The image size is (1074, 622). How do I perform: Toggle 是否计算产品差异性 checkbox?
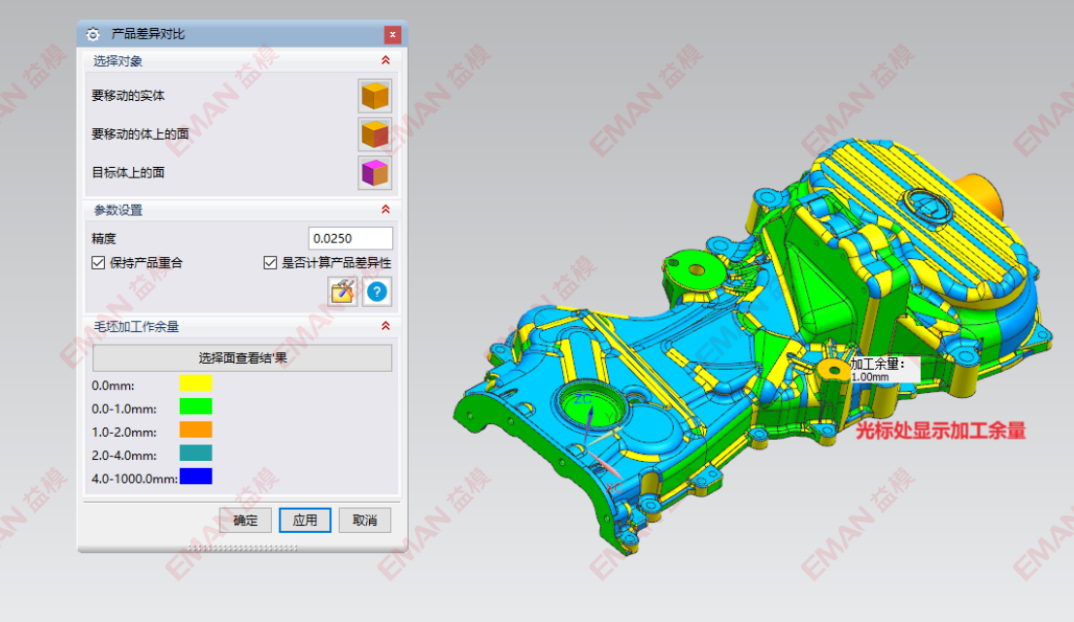(271, 263)
